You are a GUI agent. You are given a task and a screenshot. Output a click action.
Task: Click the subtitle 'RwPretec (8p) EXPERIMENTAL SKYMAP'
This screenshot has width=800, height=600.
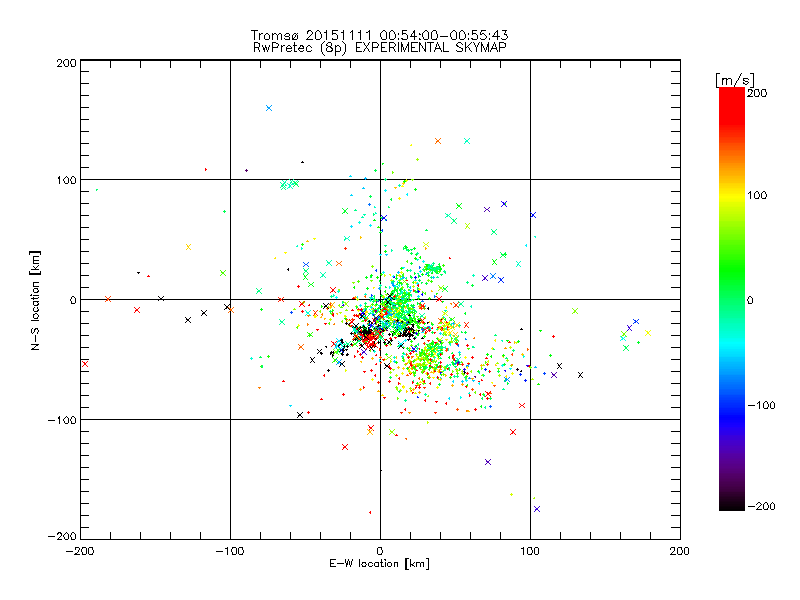(380, 47)
